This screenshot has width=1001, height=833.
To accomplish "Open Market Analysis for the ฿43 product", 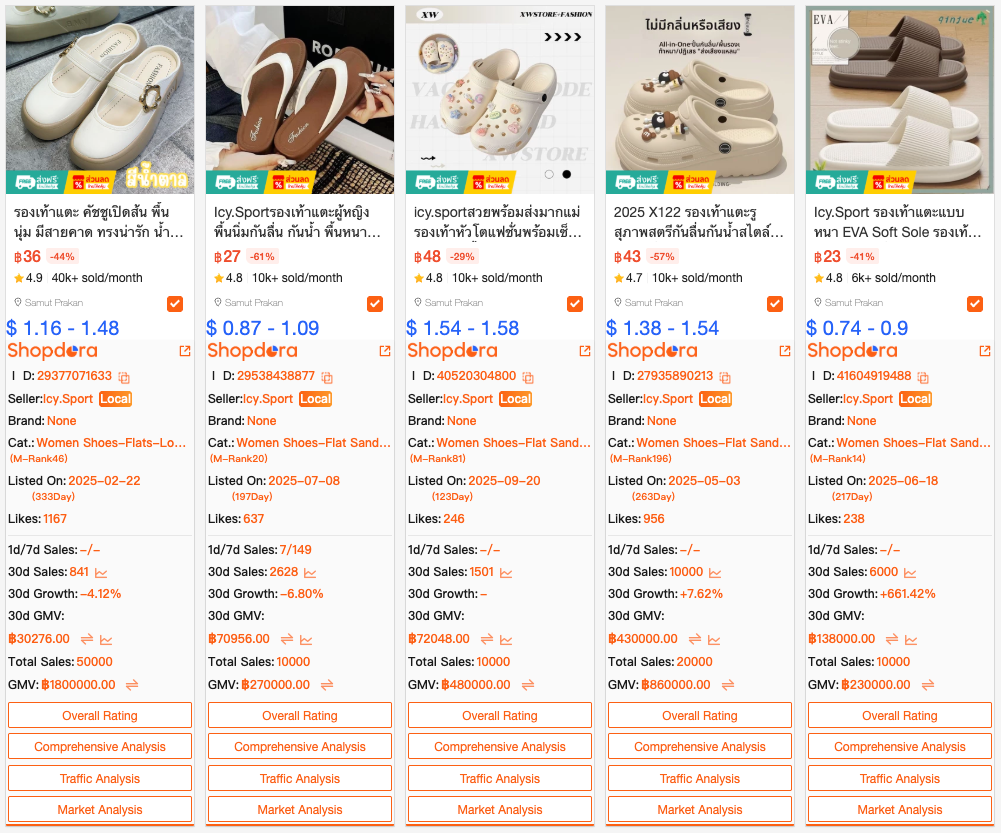I will pyautogui.click(x=700, y=810).
